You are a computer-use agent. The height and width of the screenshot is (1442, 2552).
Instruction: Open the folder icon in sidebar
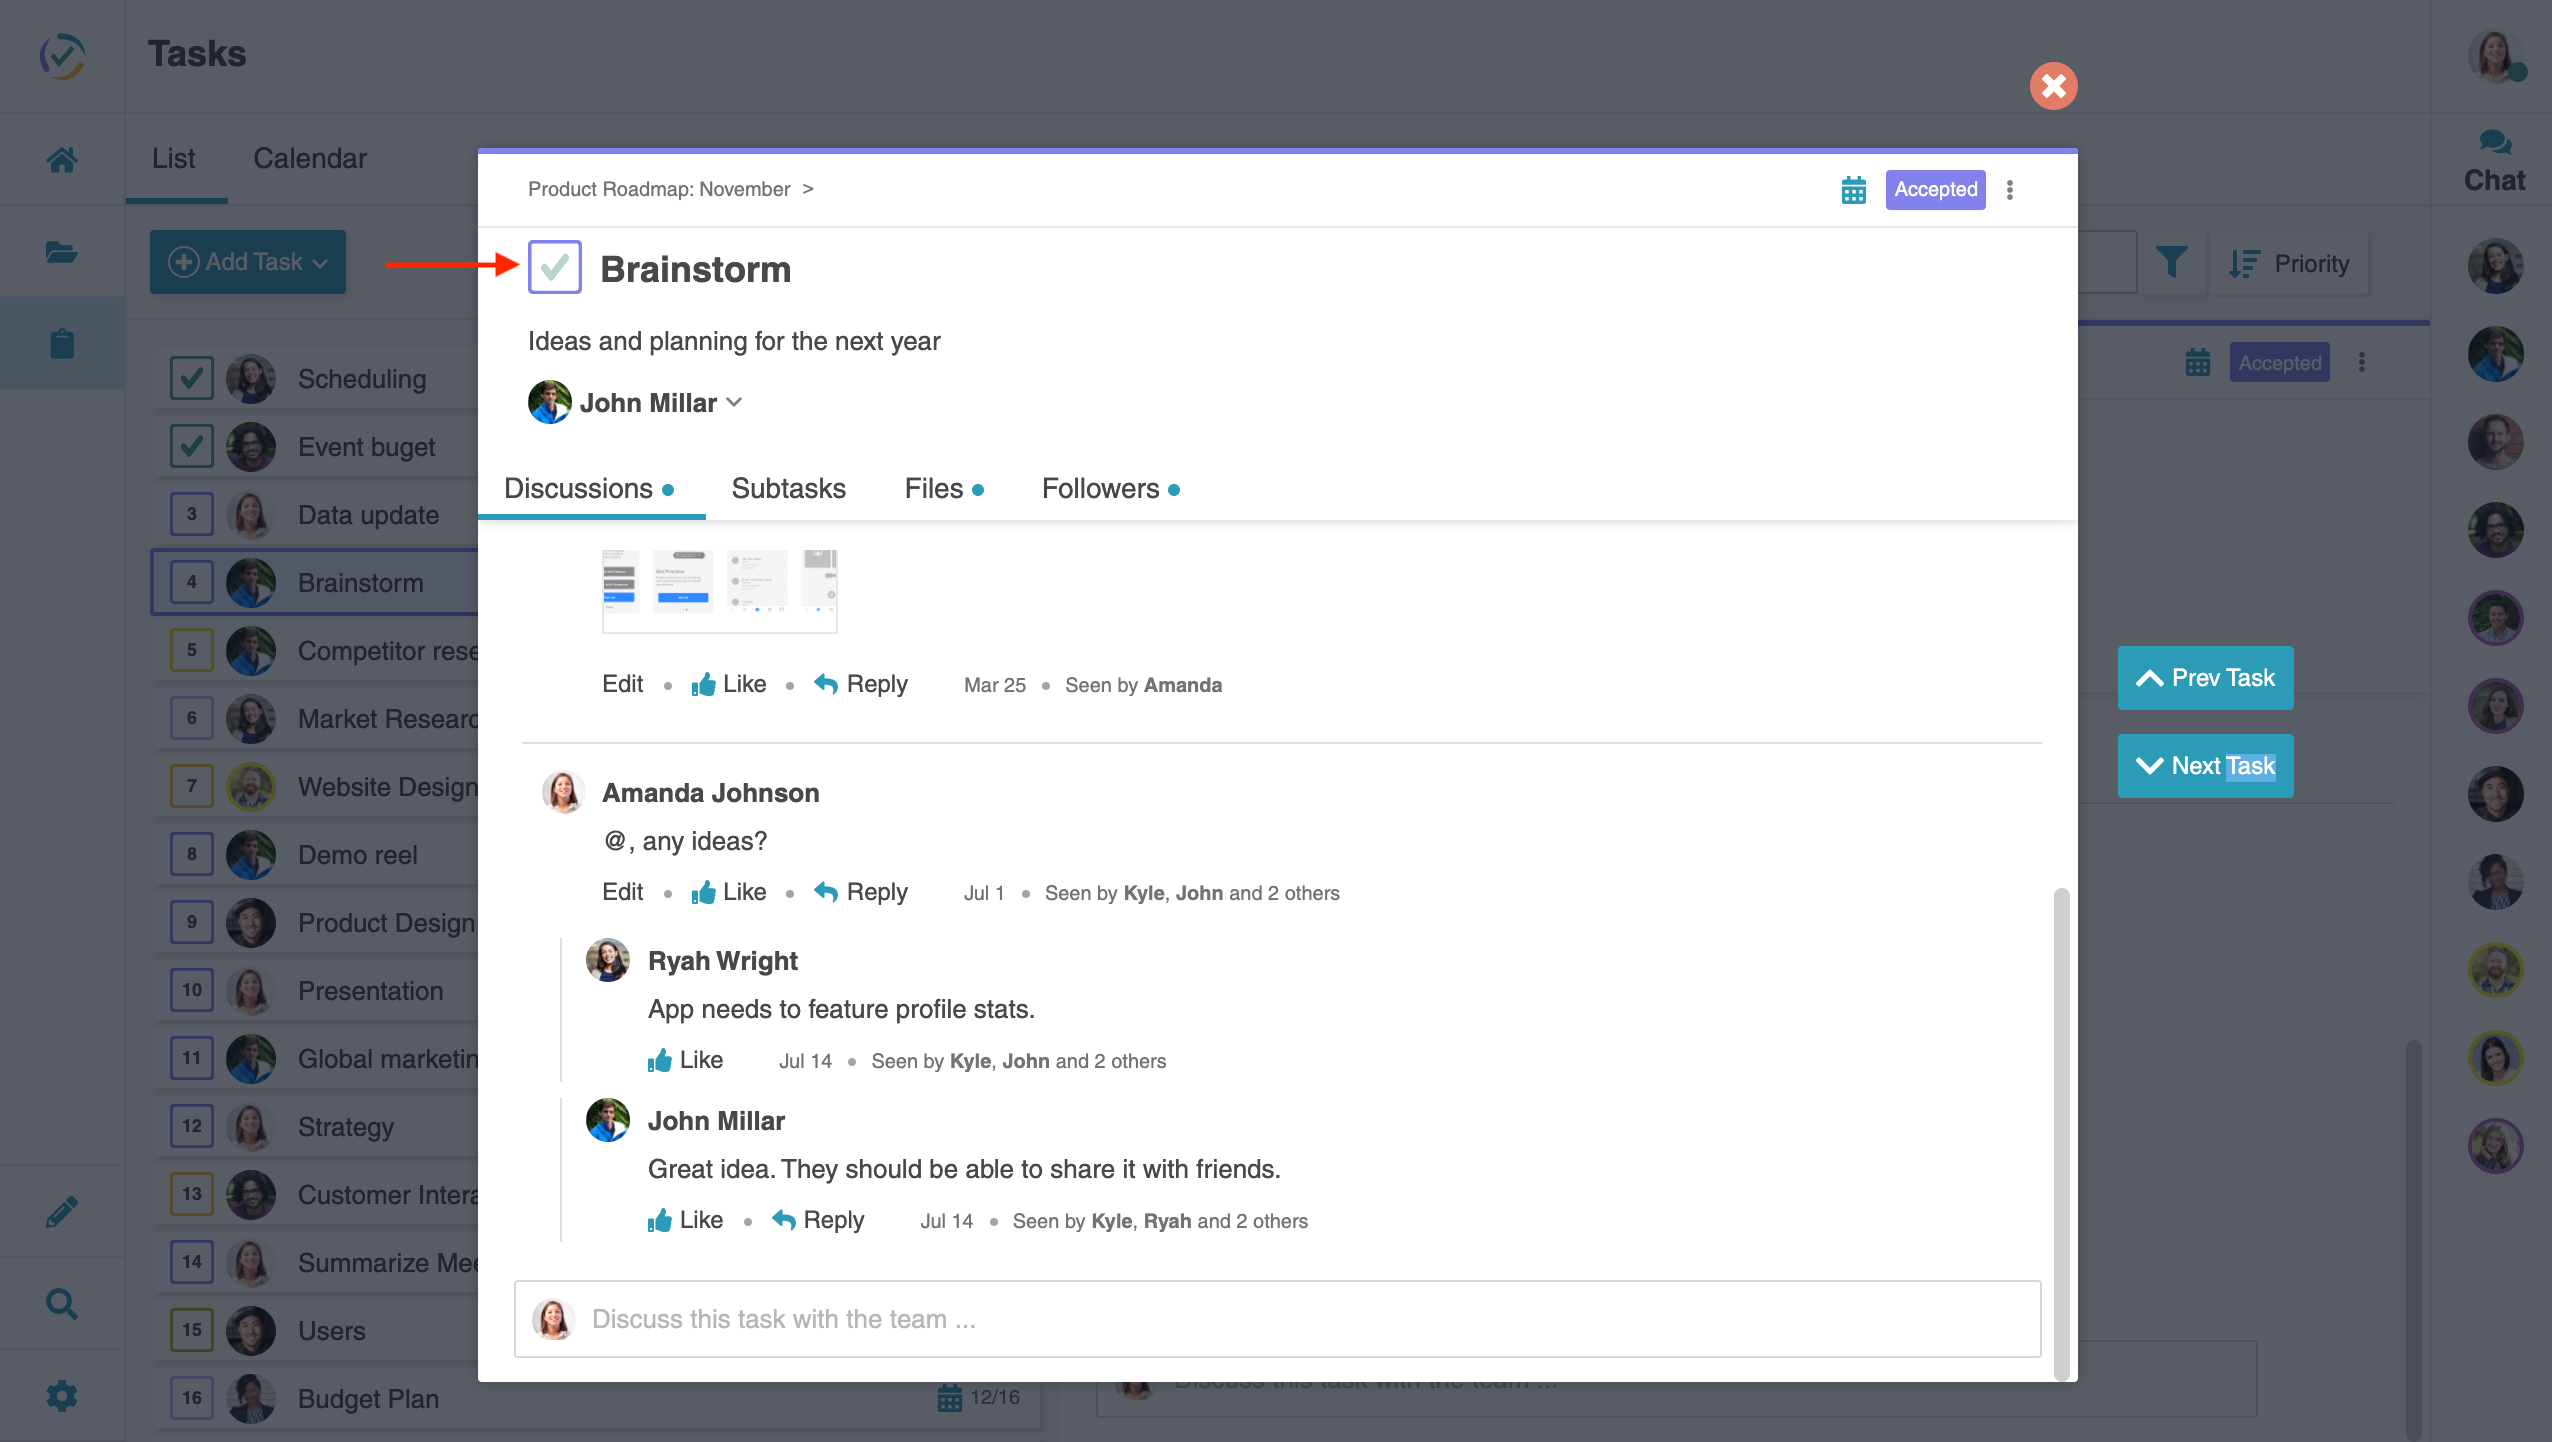click(x=62, y=252)
